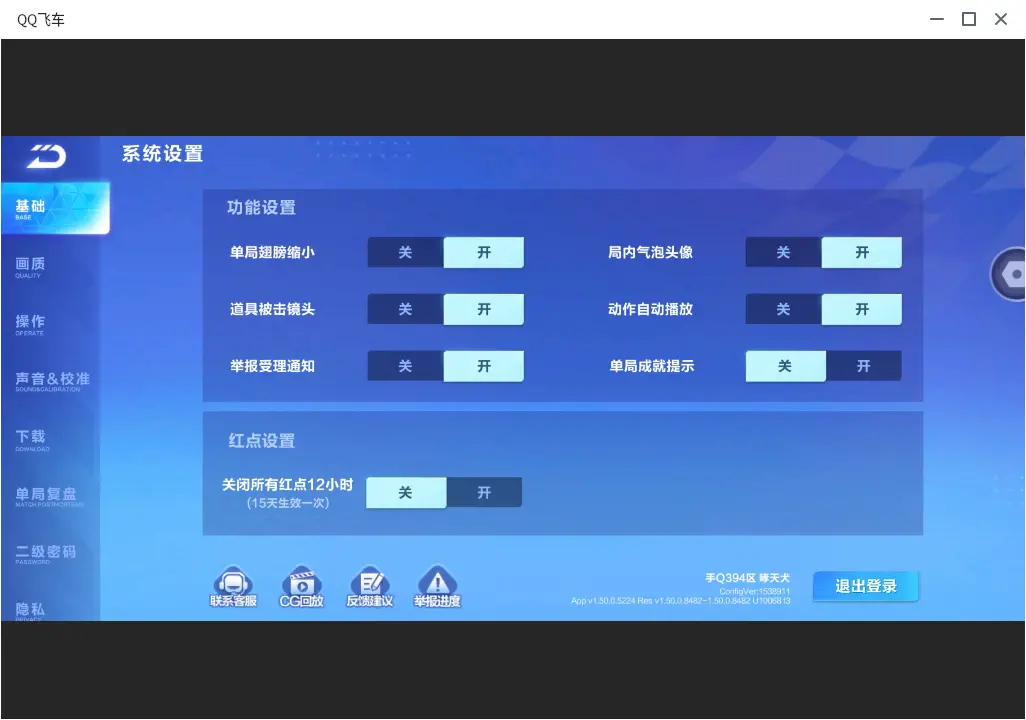Click the 系统设置 page title
Screen dimensions: 1026x720
click(162, 154)
